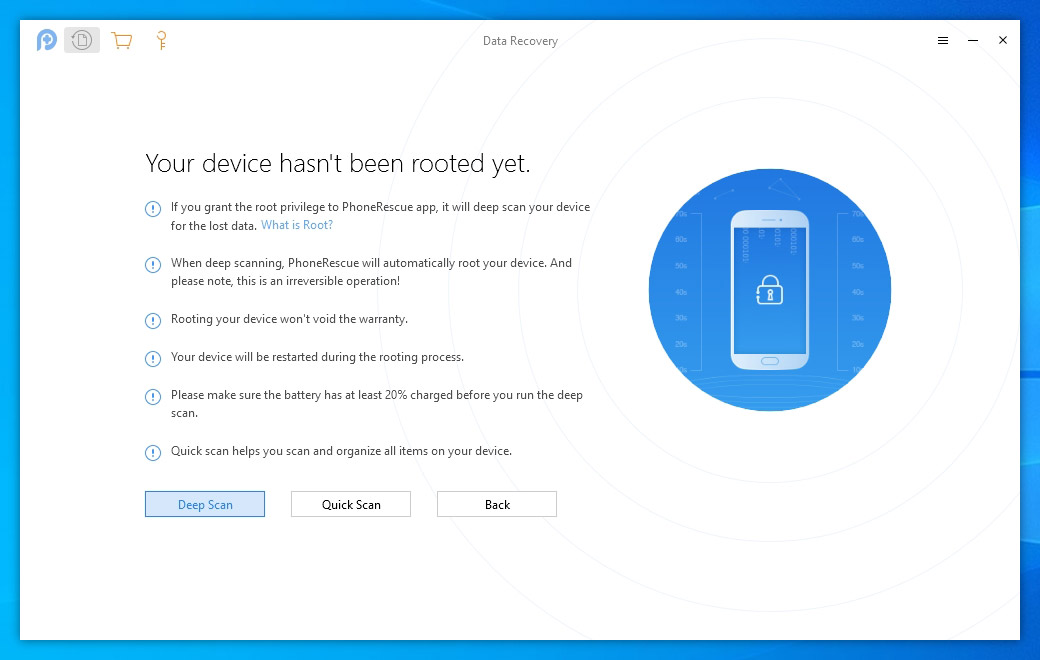
Task: Click text 'Rooting your device won't void the warranty.'
Action: tap(289, 319)
